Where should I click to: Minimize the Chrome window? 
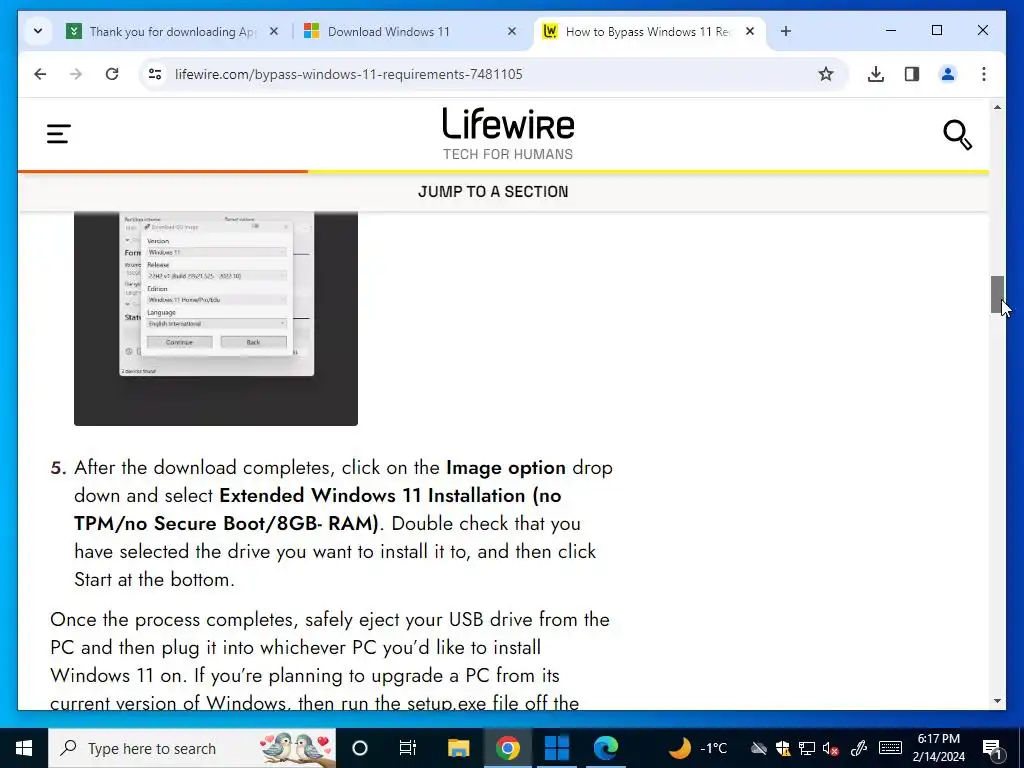point(891,30)
